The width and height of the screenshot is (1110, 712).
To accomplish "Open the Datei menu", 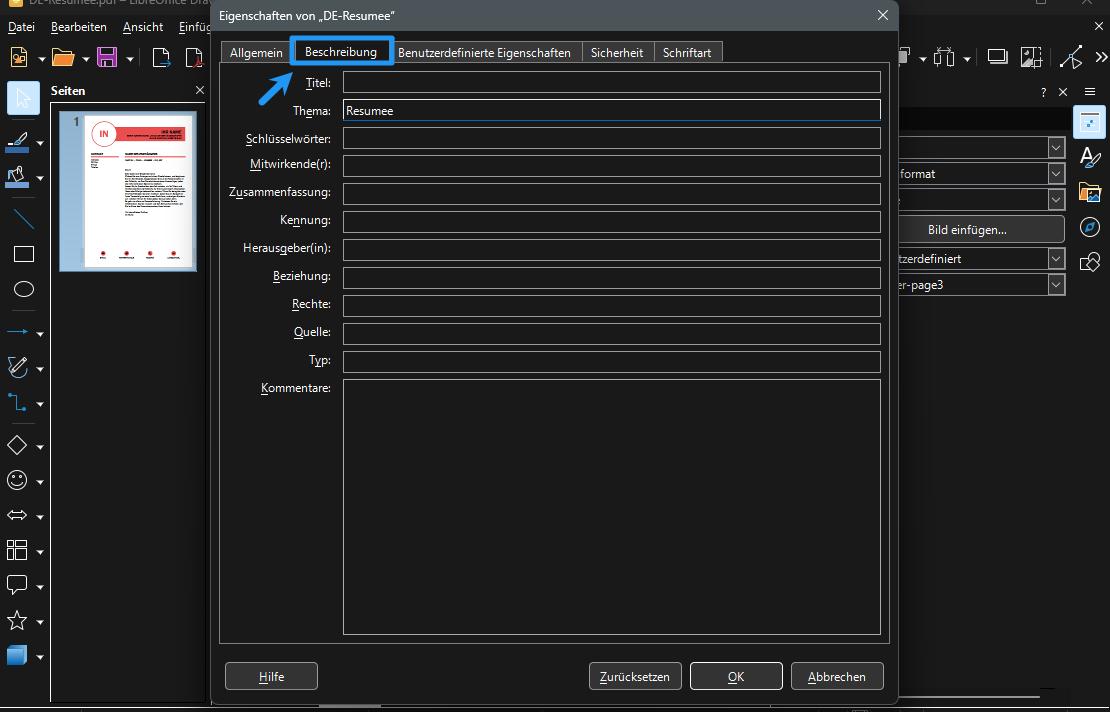I will click(x=21, y=27).
